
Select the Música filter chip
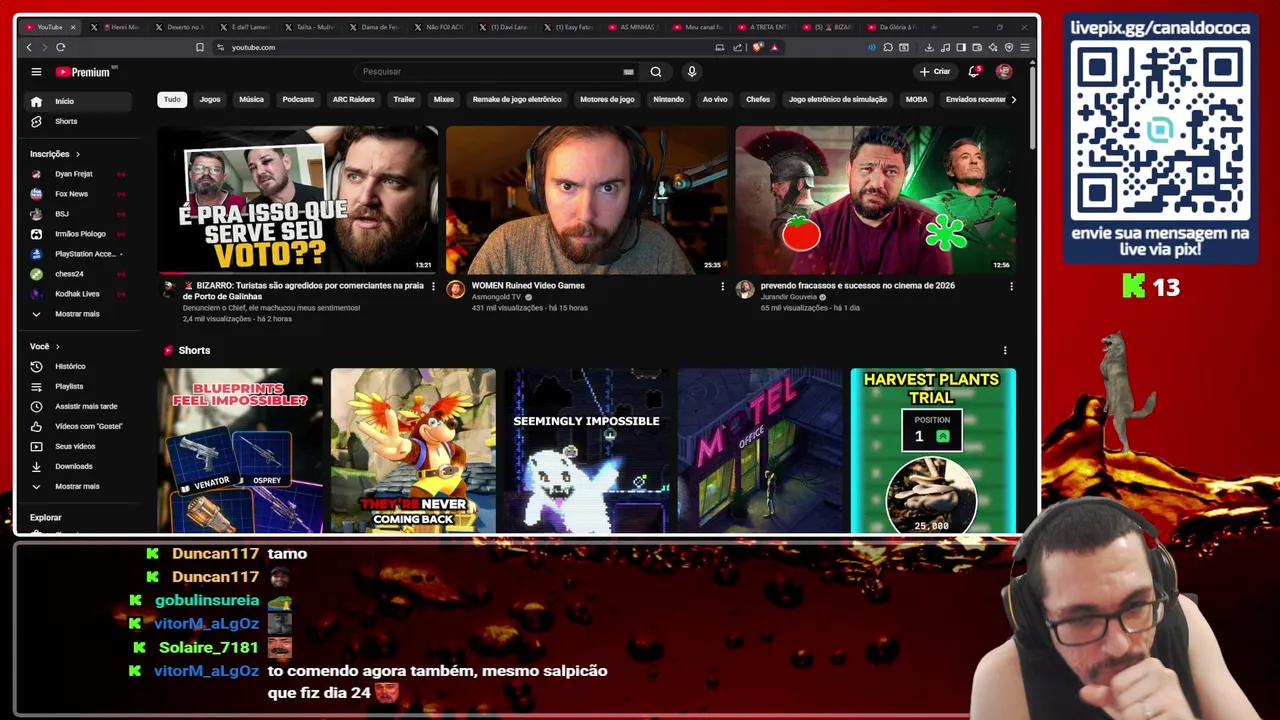(x=251, y=99)
